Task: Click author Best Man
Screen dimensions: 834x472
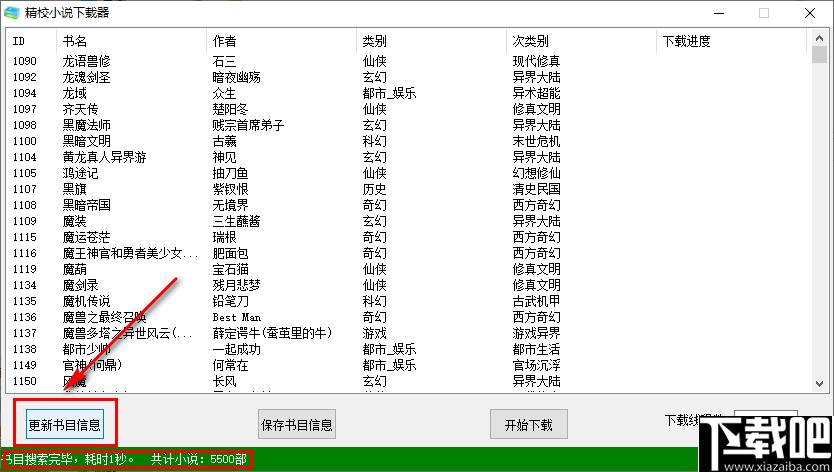Action: (x=237, y=317)
